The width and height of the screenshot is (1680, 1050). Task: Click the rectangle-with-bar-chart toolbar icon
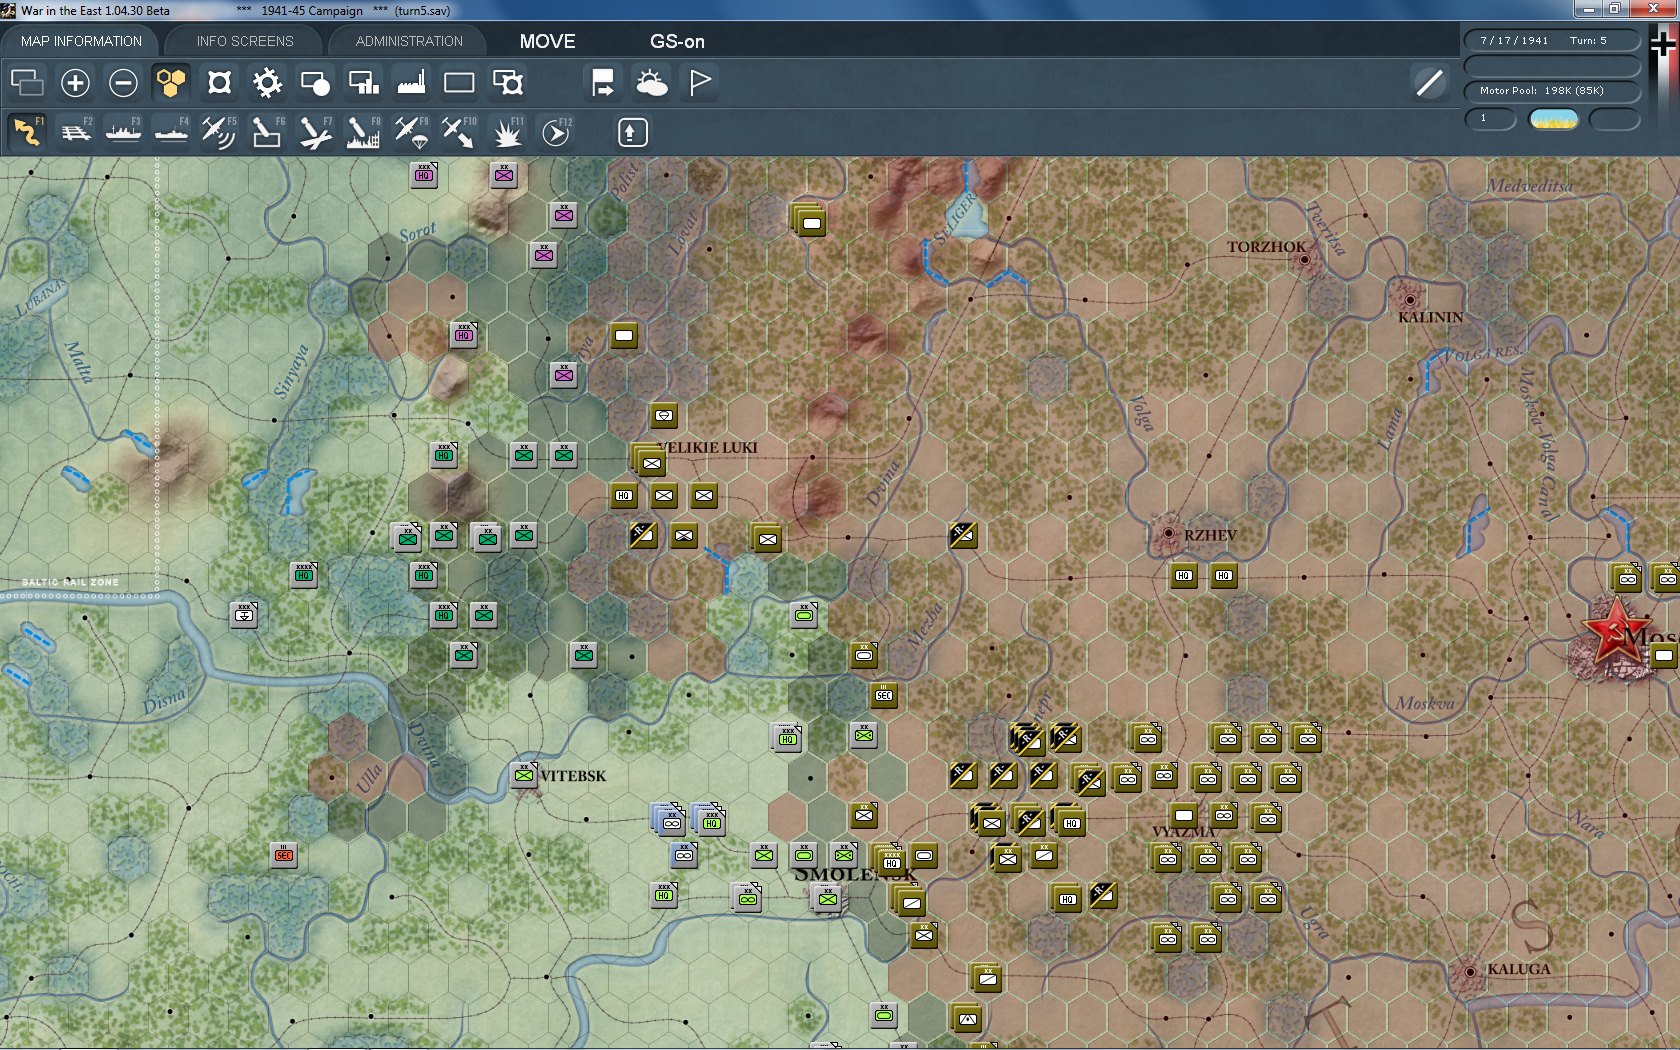pyautogui.click(x=363, y=82)
